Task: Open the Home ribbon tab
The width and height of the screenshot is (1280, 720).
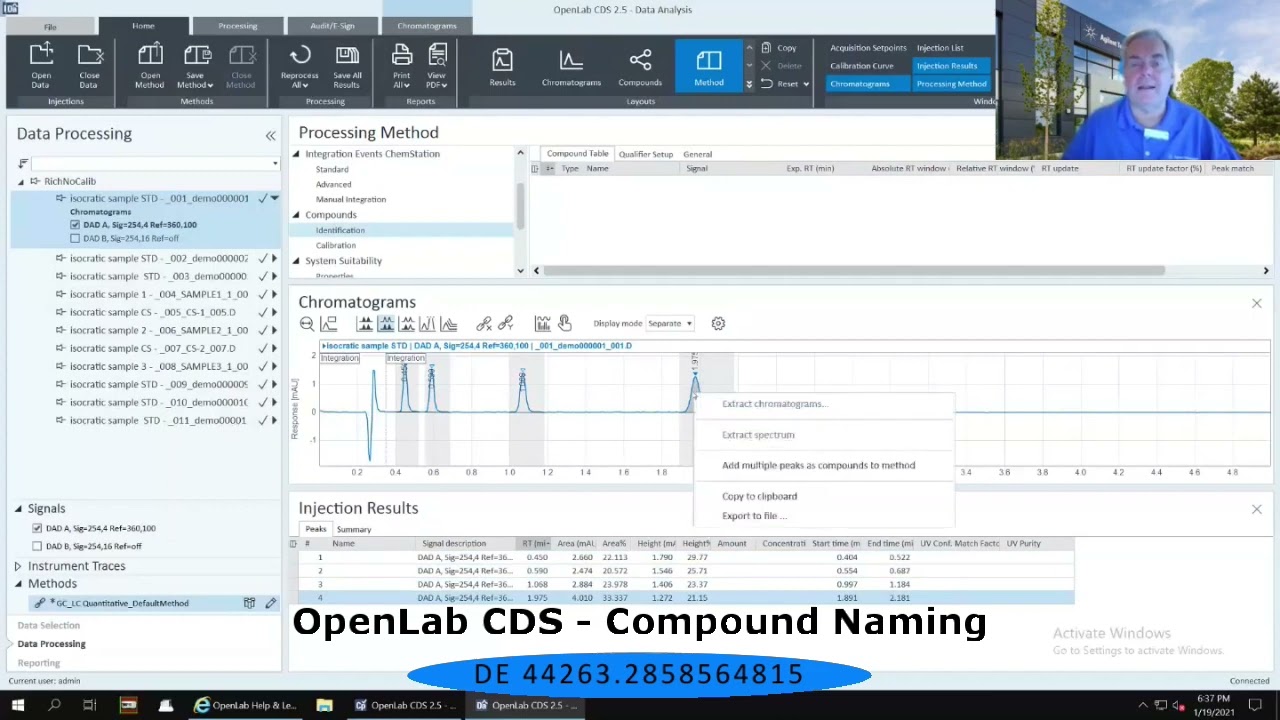Action: (x=143, y=26)
